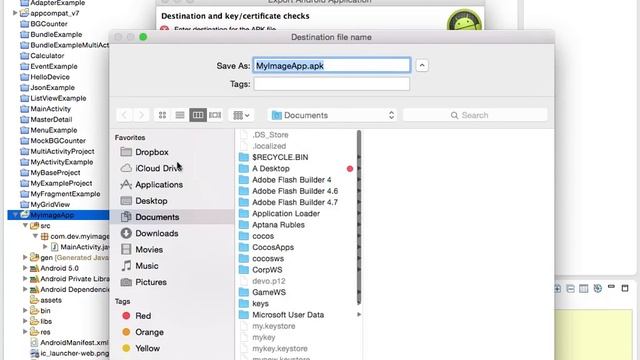Click the Eclipse panel minimize icon
Image resolution: width=640 pixels, height=360 pixels.
(611, 287)
